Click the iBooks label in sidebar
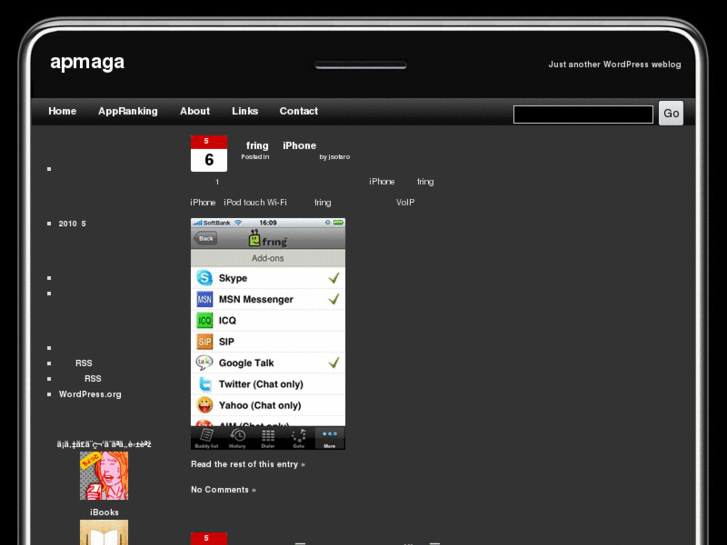Viewport: 727px width, 545px height. [104, 513]
